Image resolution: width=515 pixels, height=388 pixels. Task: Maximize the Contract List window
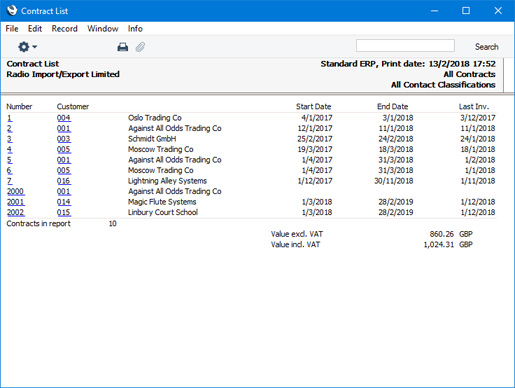pos(466,11)
